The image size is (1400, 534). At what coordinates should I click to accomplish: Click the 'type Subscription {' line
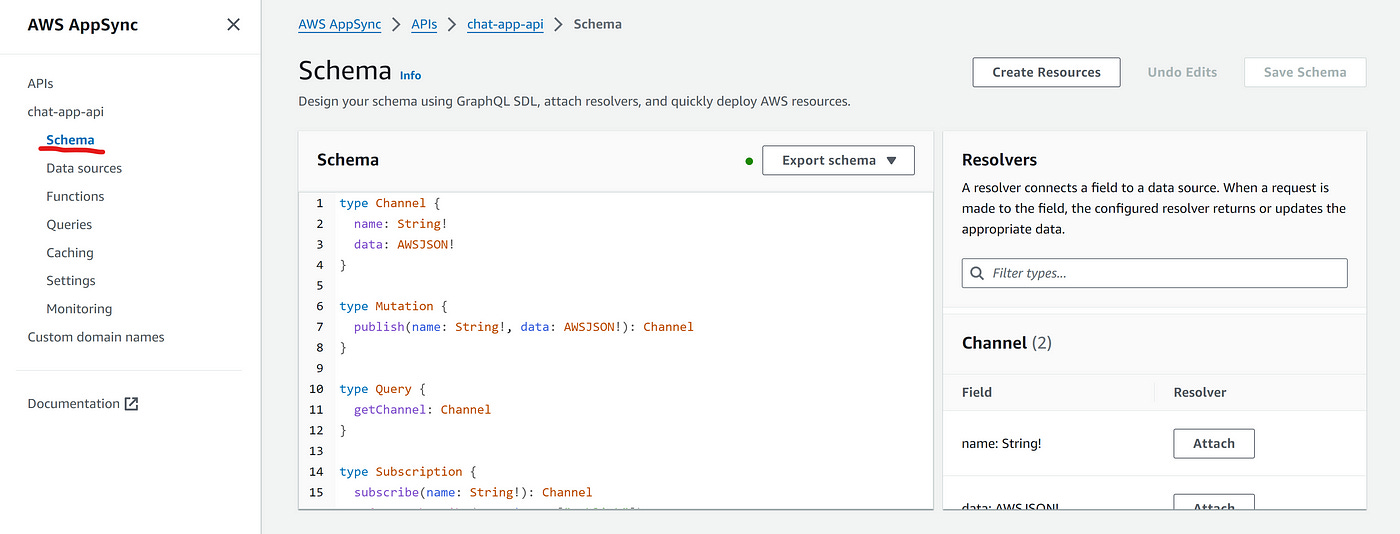[x=408, y=471]
